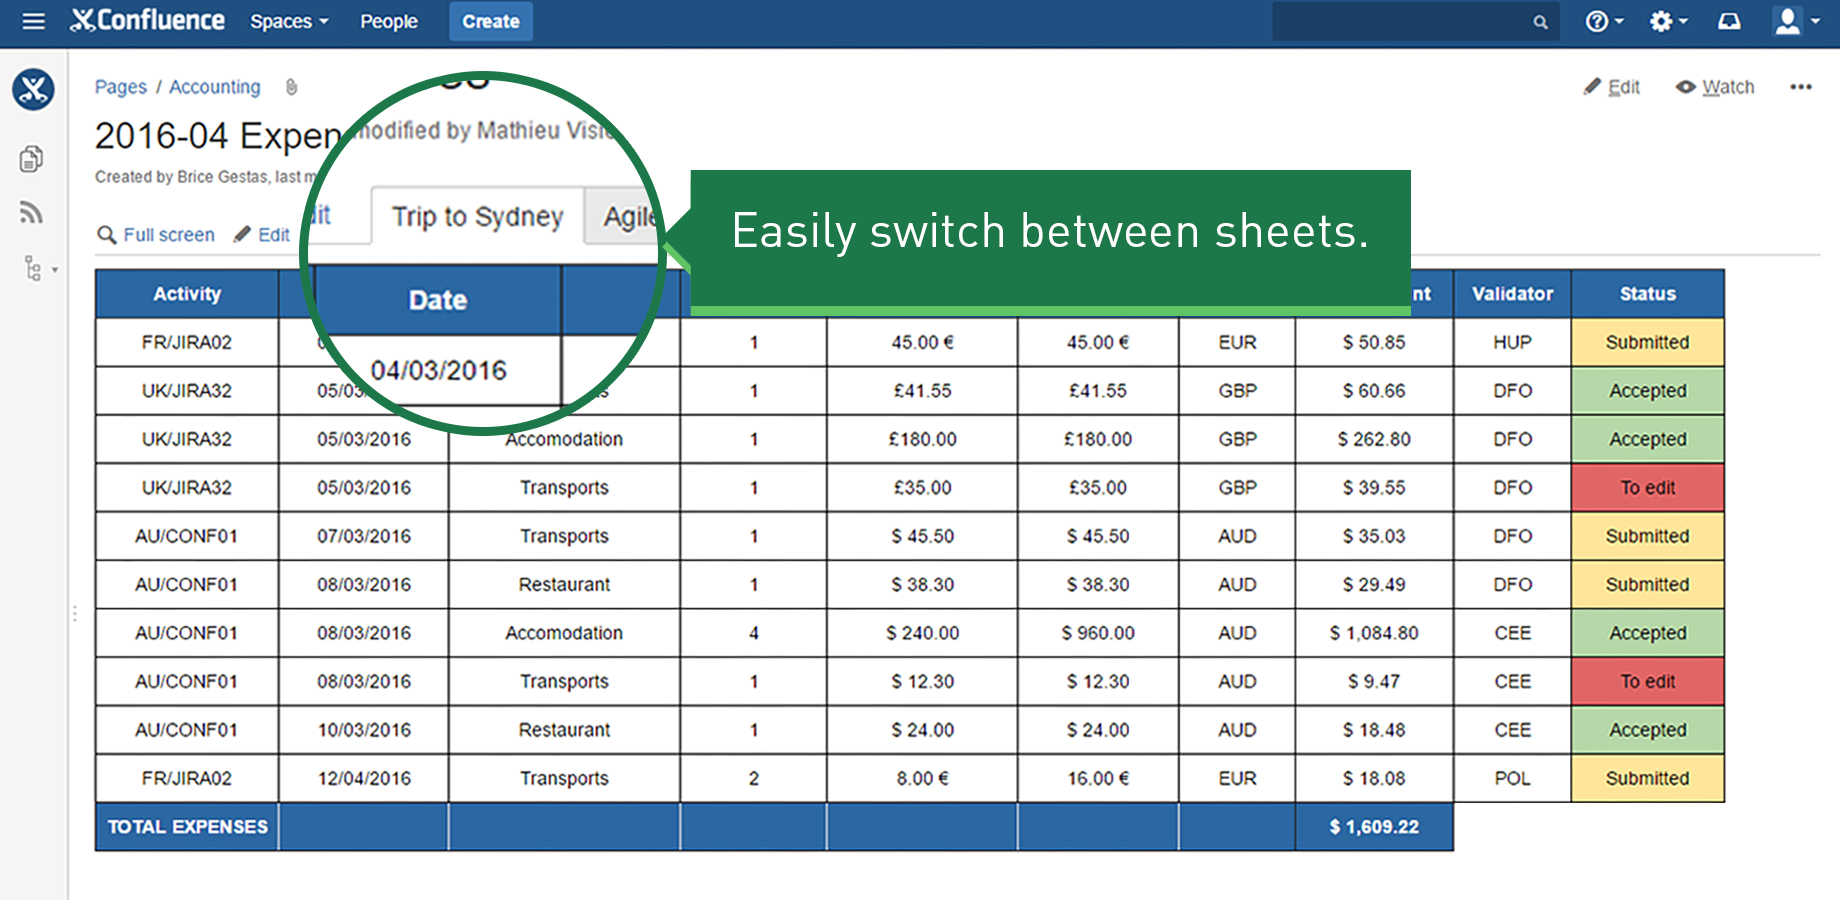
Task: Open the notifications inbox icon
Action: (x=1729, y=21)
